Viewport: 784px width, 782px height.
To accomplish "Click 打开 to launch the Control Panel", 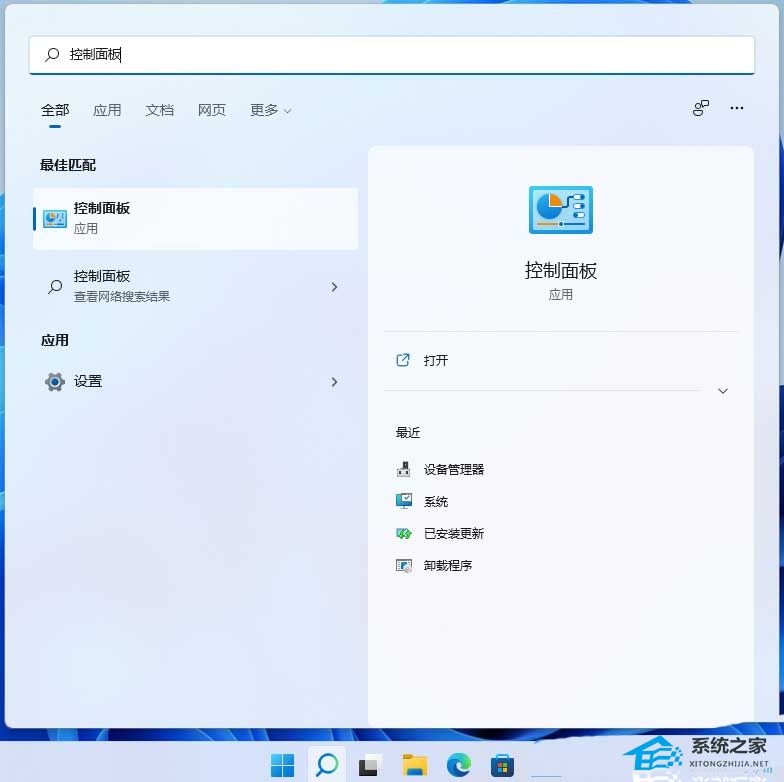I will [435, 360].
